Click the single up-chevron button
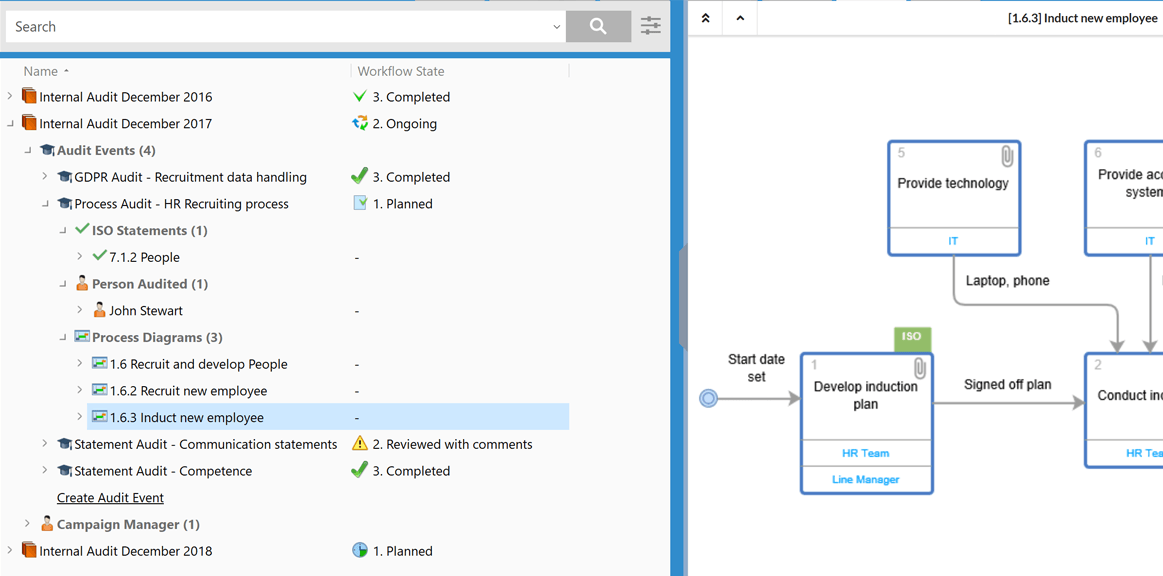The image size is (1163, 576). [740, 19]
